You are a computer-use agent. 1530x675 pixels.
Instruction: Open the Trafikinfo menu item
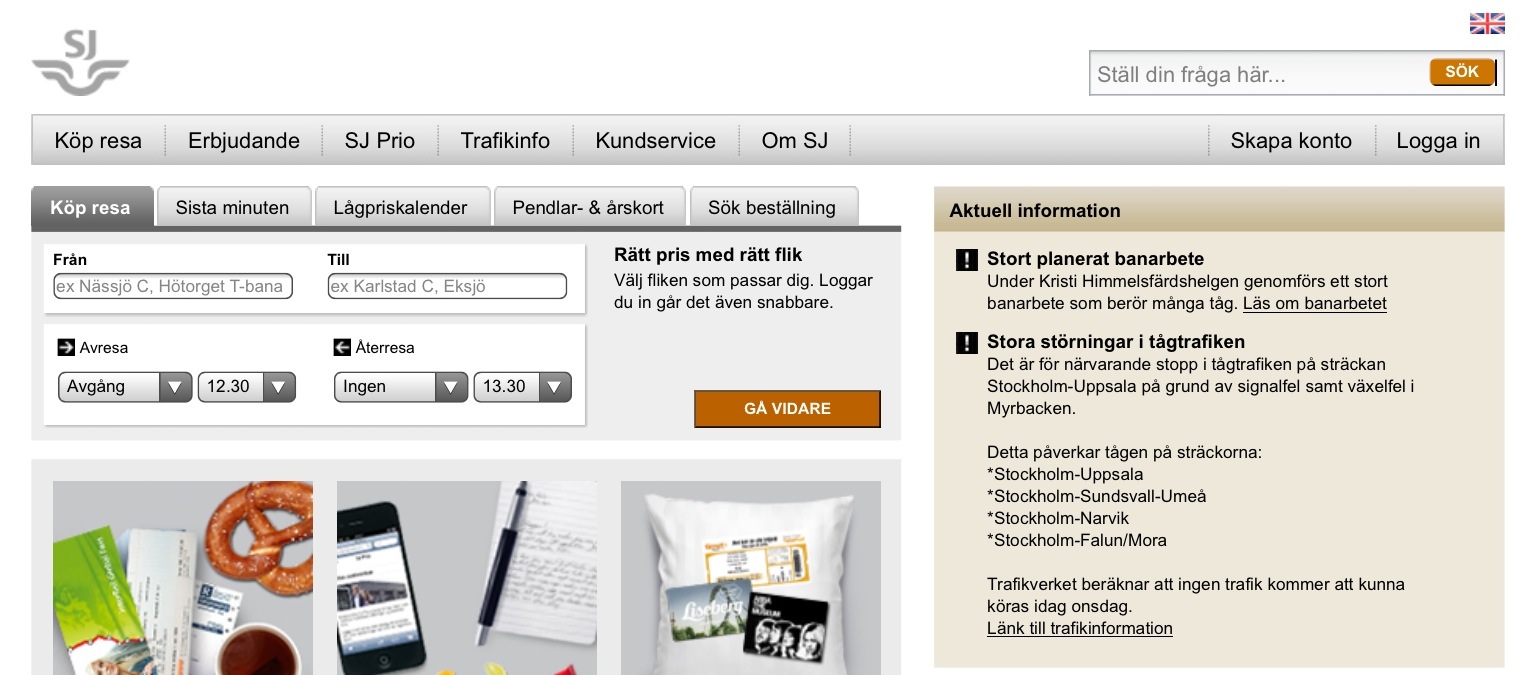pos(505,141)
